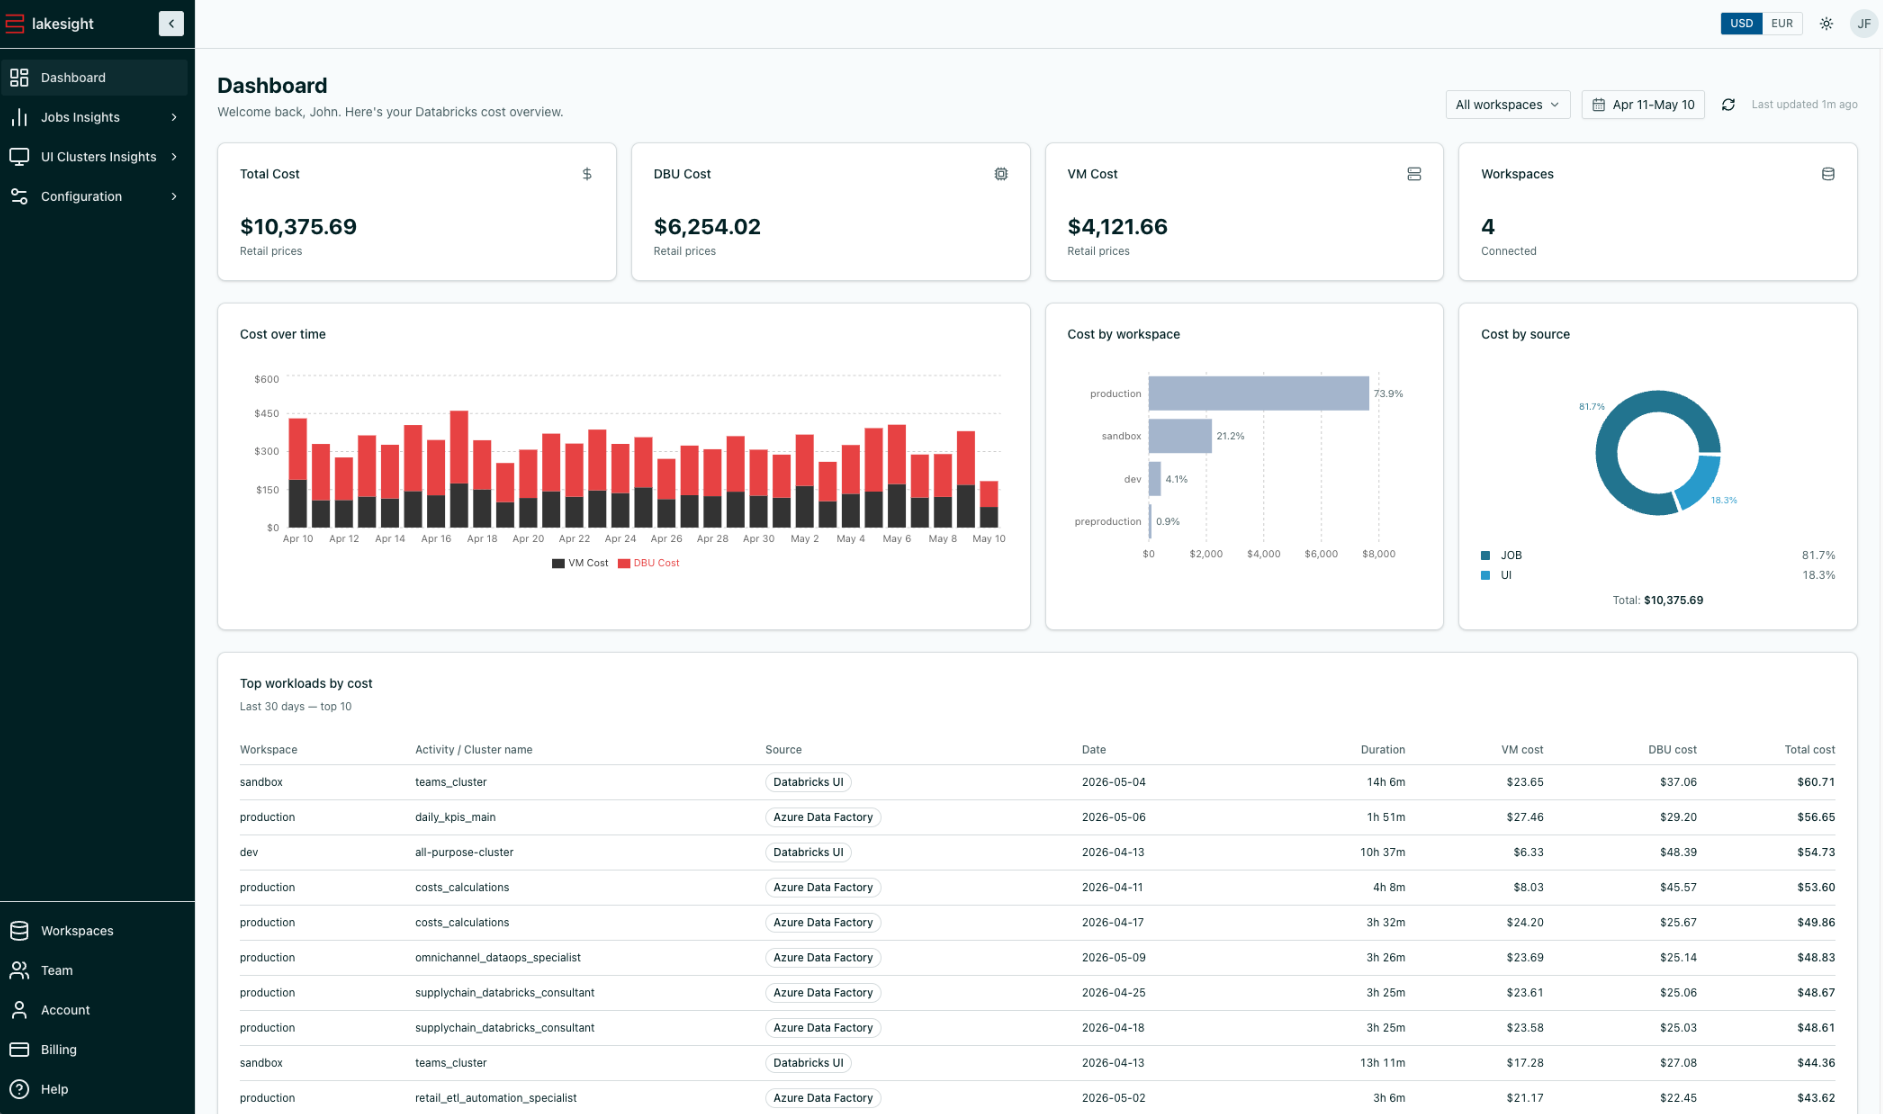The width and height of the screenshot is (1883, 1114).
Task: Open Help label in sidebar
Action: (54, 1089)
